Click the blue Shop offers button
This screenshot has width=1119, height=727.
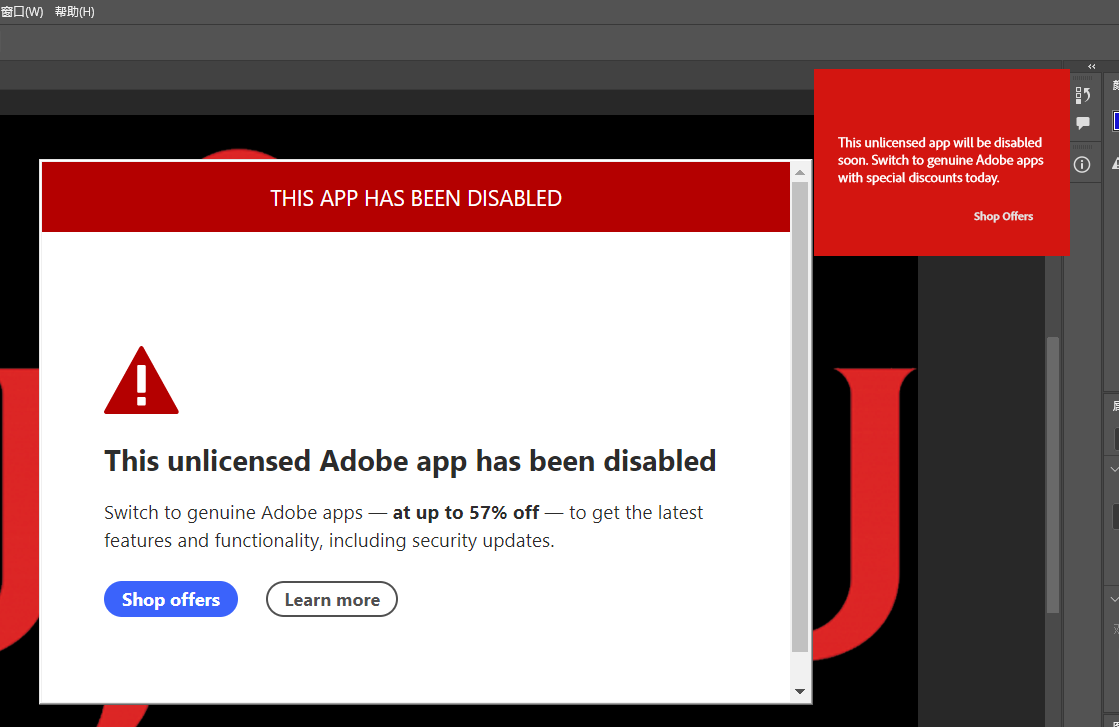pos(171,600)
